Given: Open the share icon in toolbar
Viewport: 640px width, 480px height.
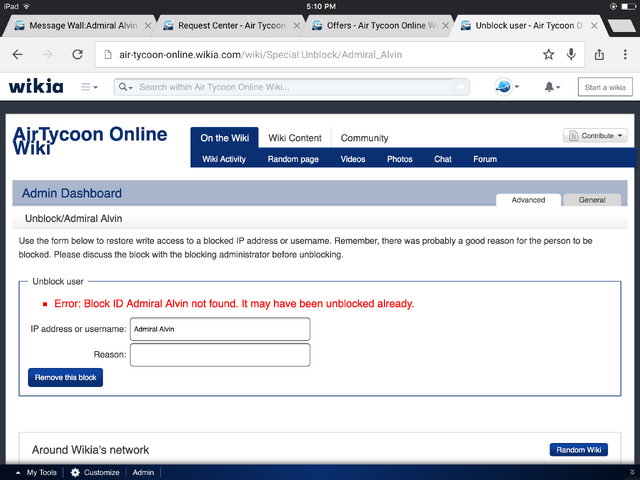Looking at the screenshot, I should [x=599, y=54].
